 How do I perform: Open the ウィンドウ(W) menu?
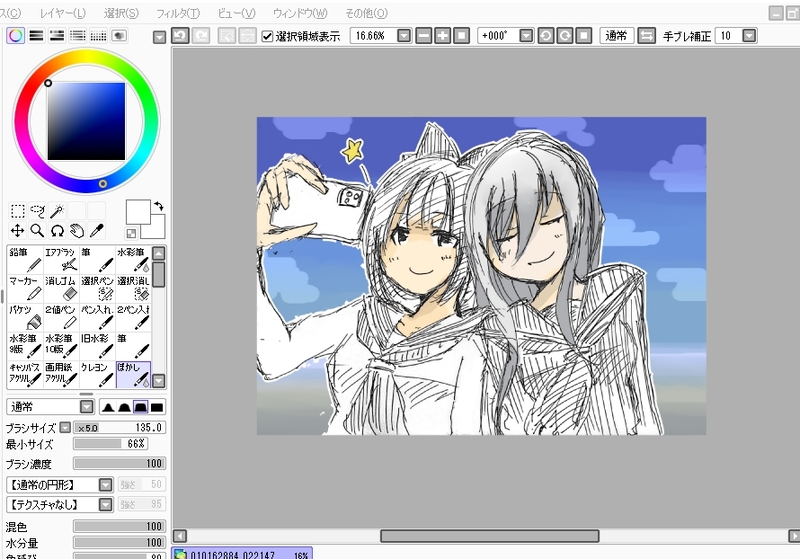tap(300, 13)
